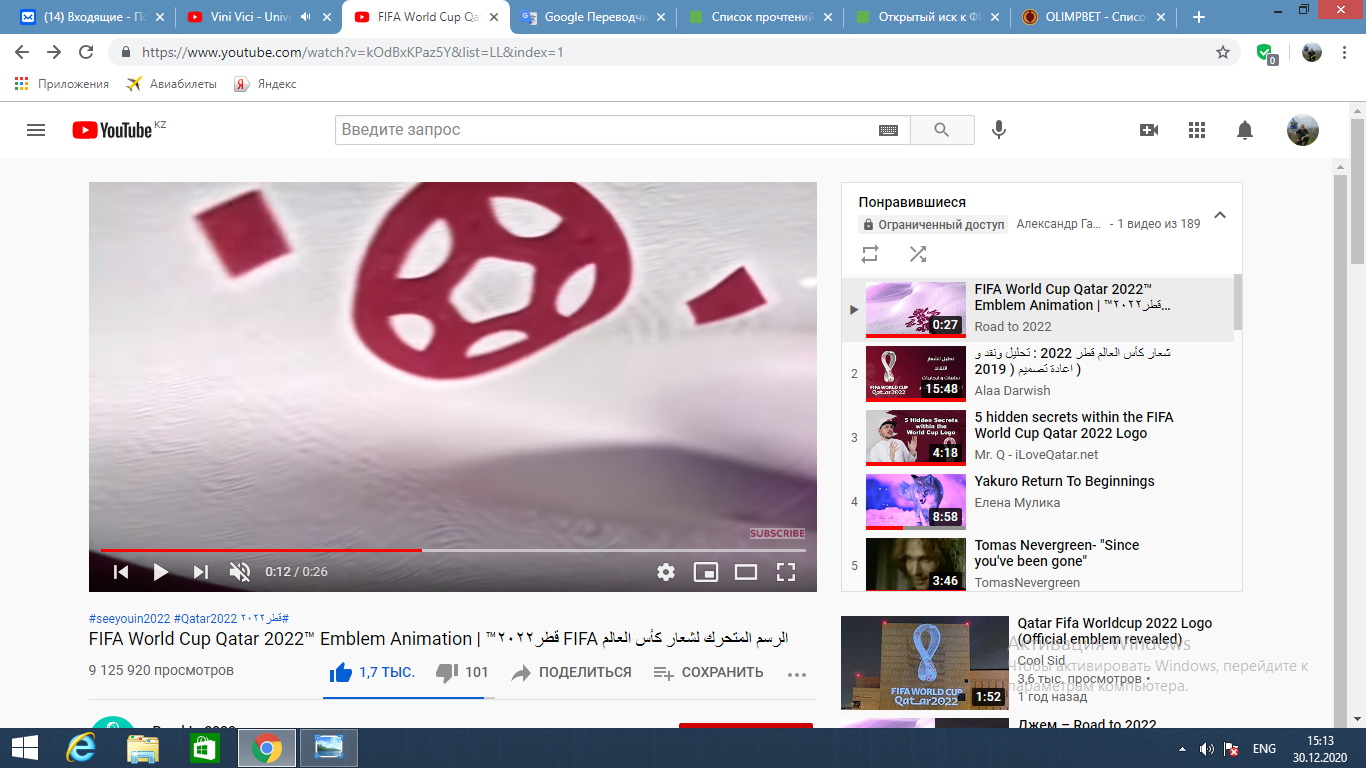
Task: Open video player settings gear
Action: (666, 572)
